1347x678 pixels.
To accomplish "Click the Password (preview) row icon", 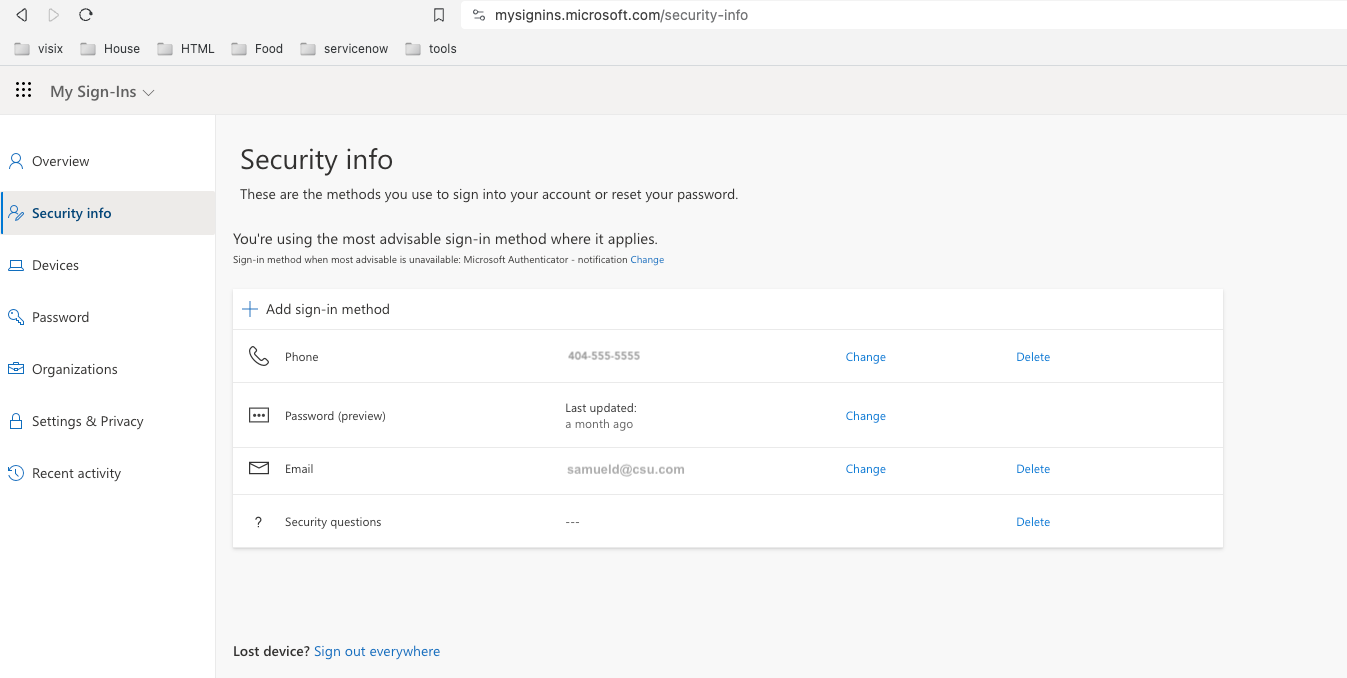I will (259, 415).
